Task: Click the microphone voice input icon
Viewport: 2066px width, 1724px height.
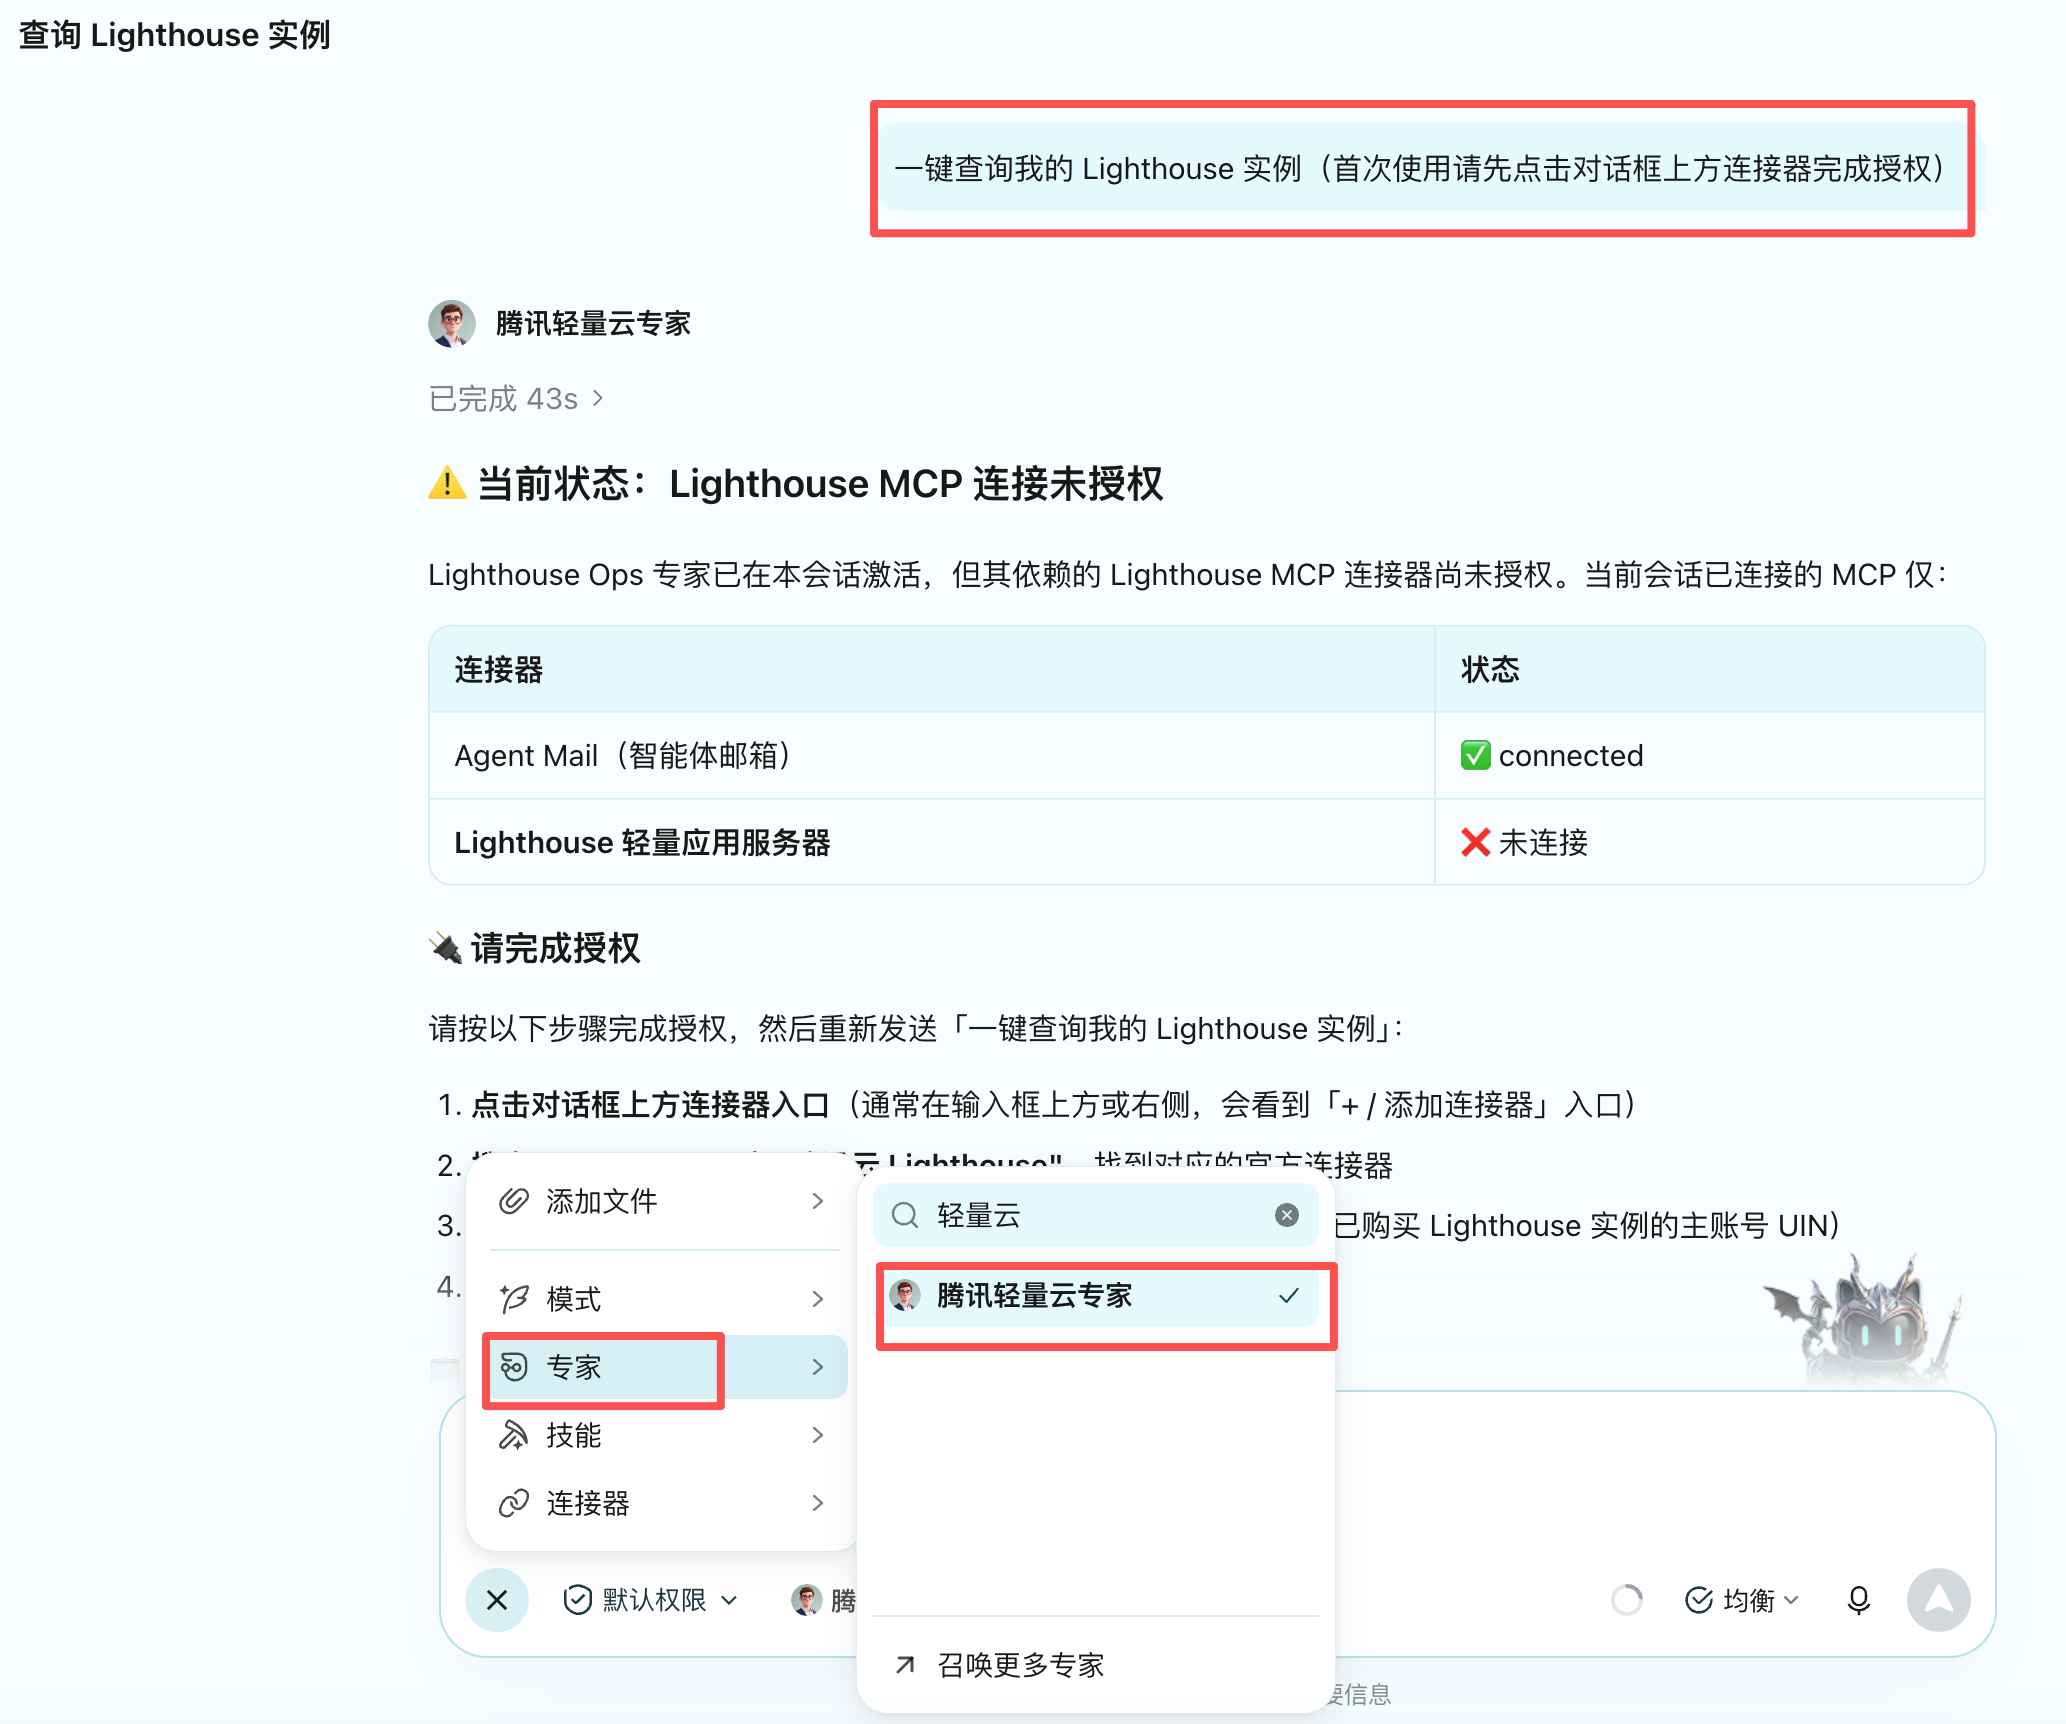Action: click(1858, 1600)
